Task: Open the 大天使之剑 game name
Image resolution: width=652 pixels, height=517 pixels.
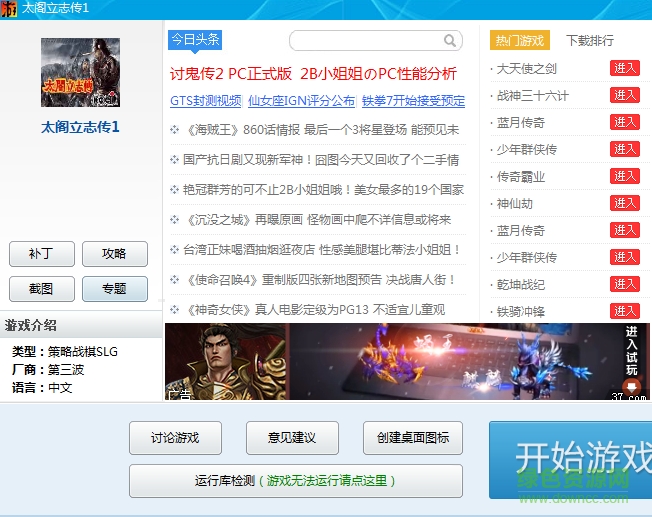Action: click(526, 69)
